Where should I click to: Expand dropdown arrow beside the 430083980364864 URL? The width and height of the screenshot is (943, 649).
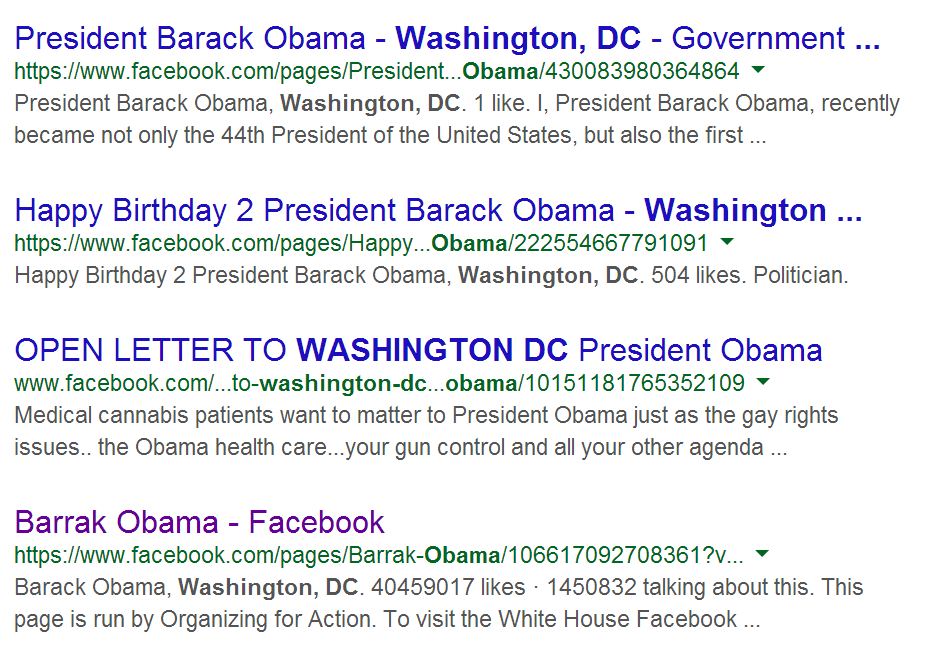(759, 70)
